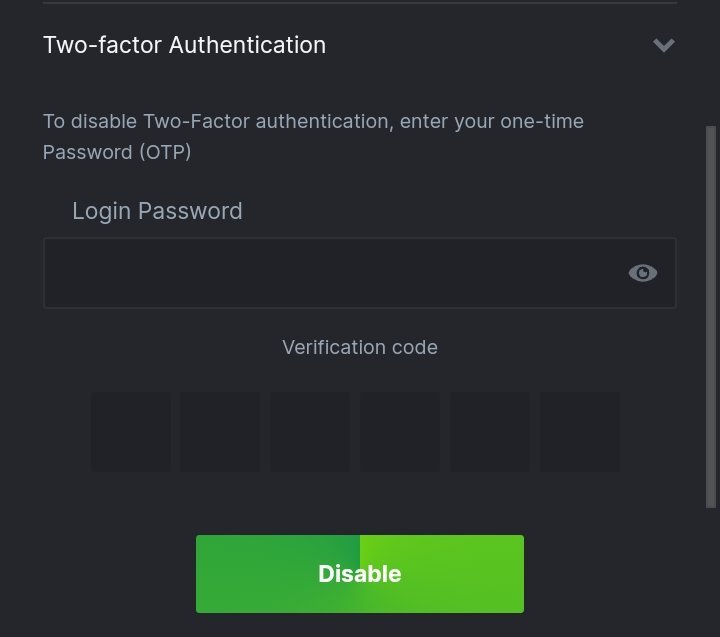Click the 'Password (OTP)' text line
Viewport: 720px width, 637px height.
(117, 152)
